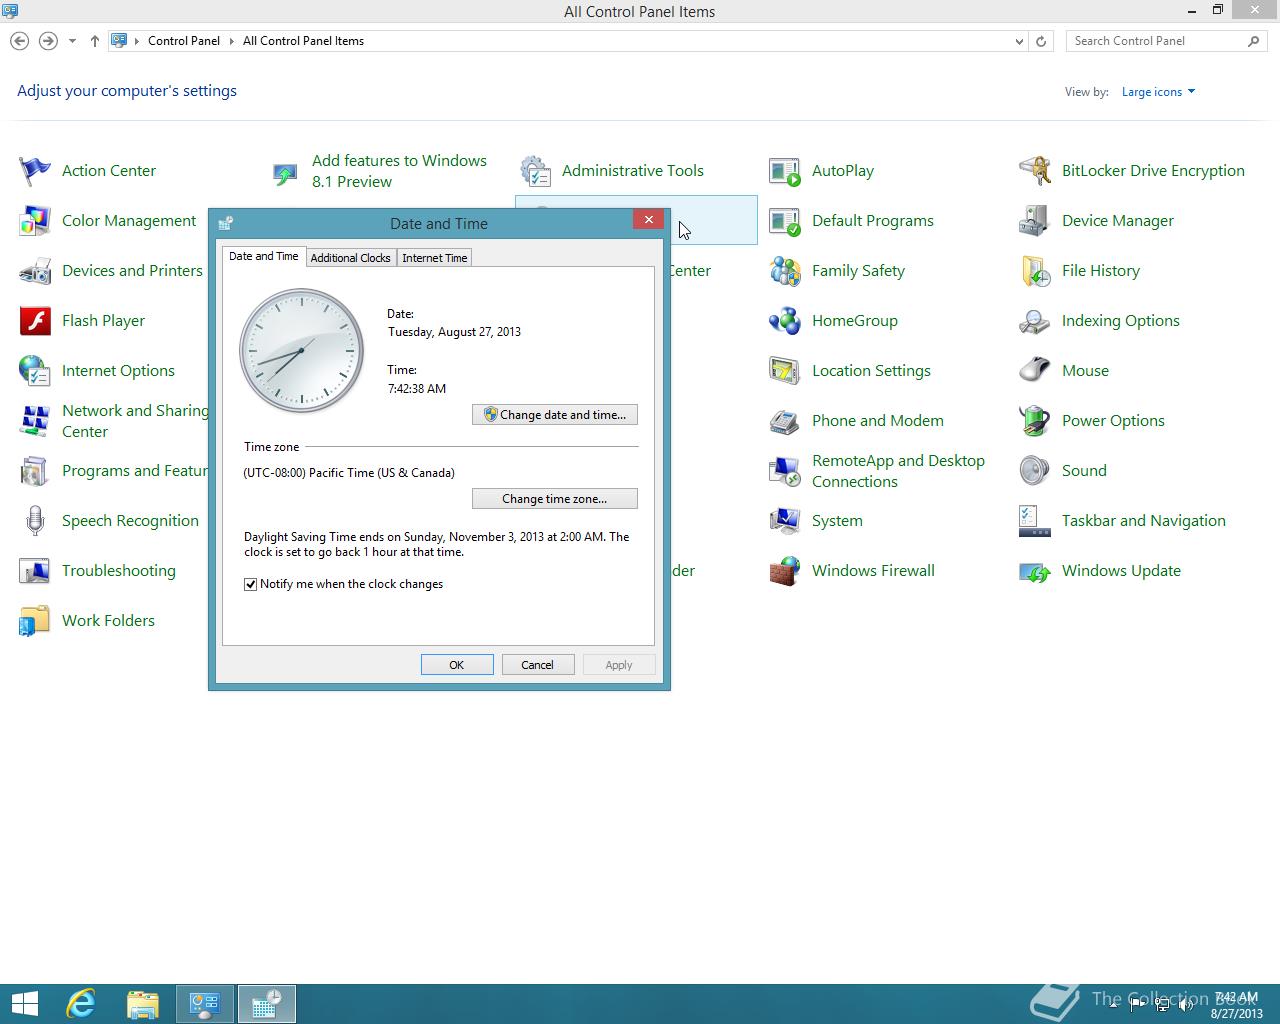1280x1024 pixels.
Task: Click the taskbar clock date 8/27/2013
Action: point(1236,1013)
